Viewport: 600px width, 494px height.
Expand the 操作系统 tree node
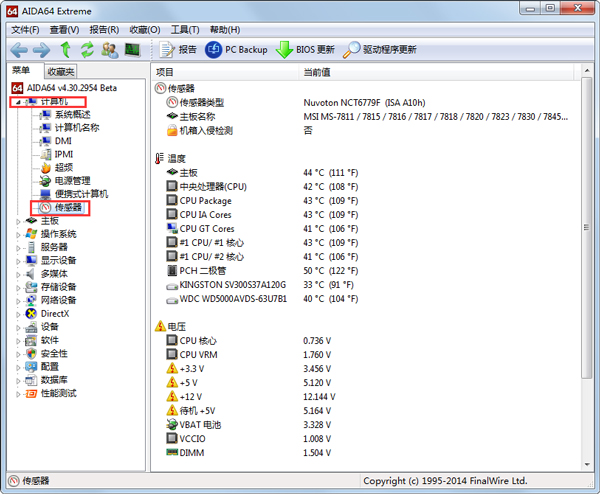point(18,235)
